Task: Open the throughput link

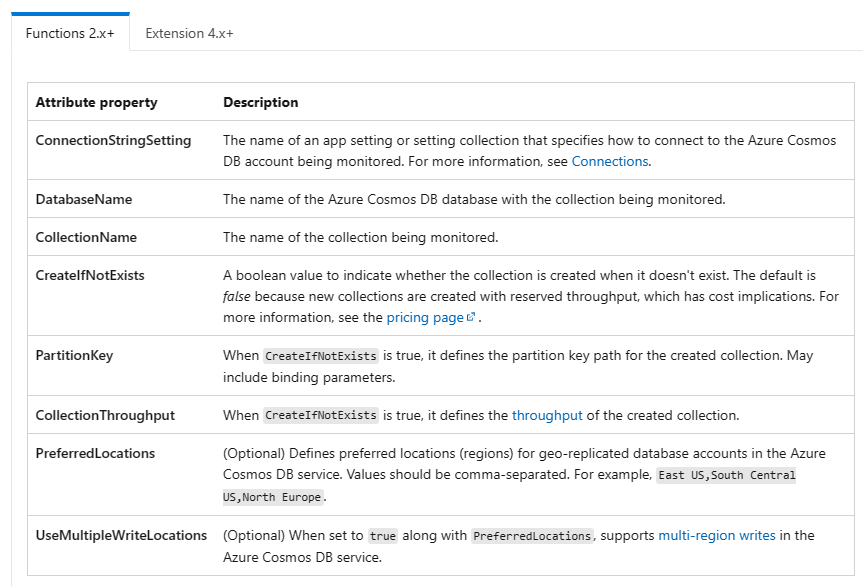Action: (x=547, y=415)
